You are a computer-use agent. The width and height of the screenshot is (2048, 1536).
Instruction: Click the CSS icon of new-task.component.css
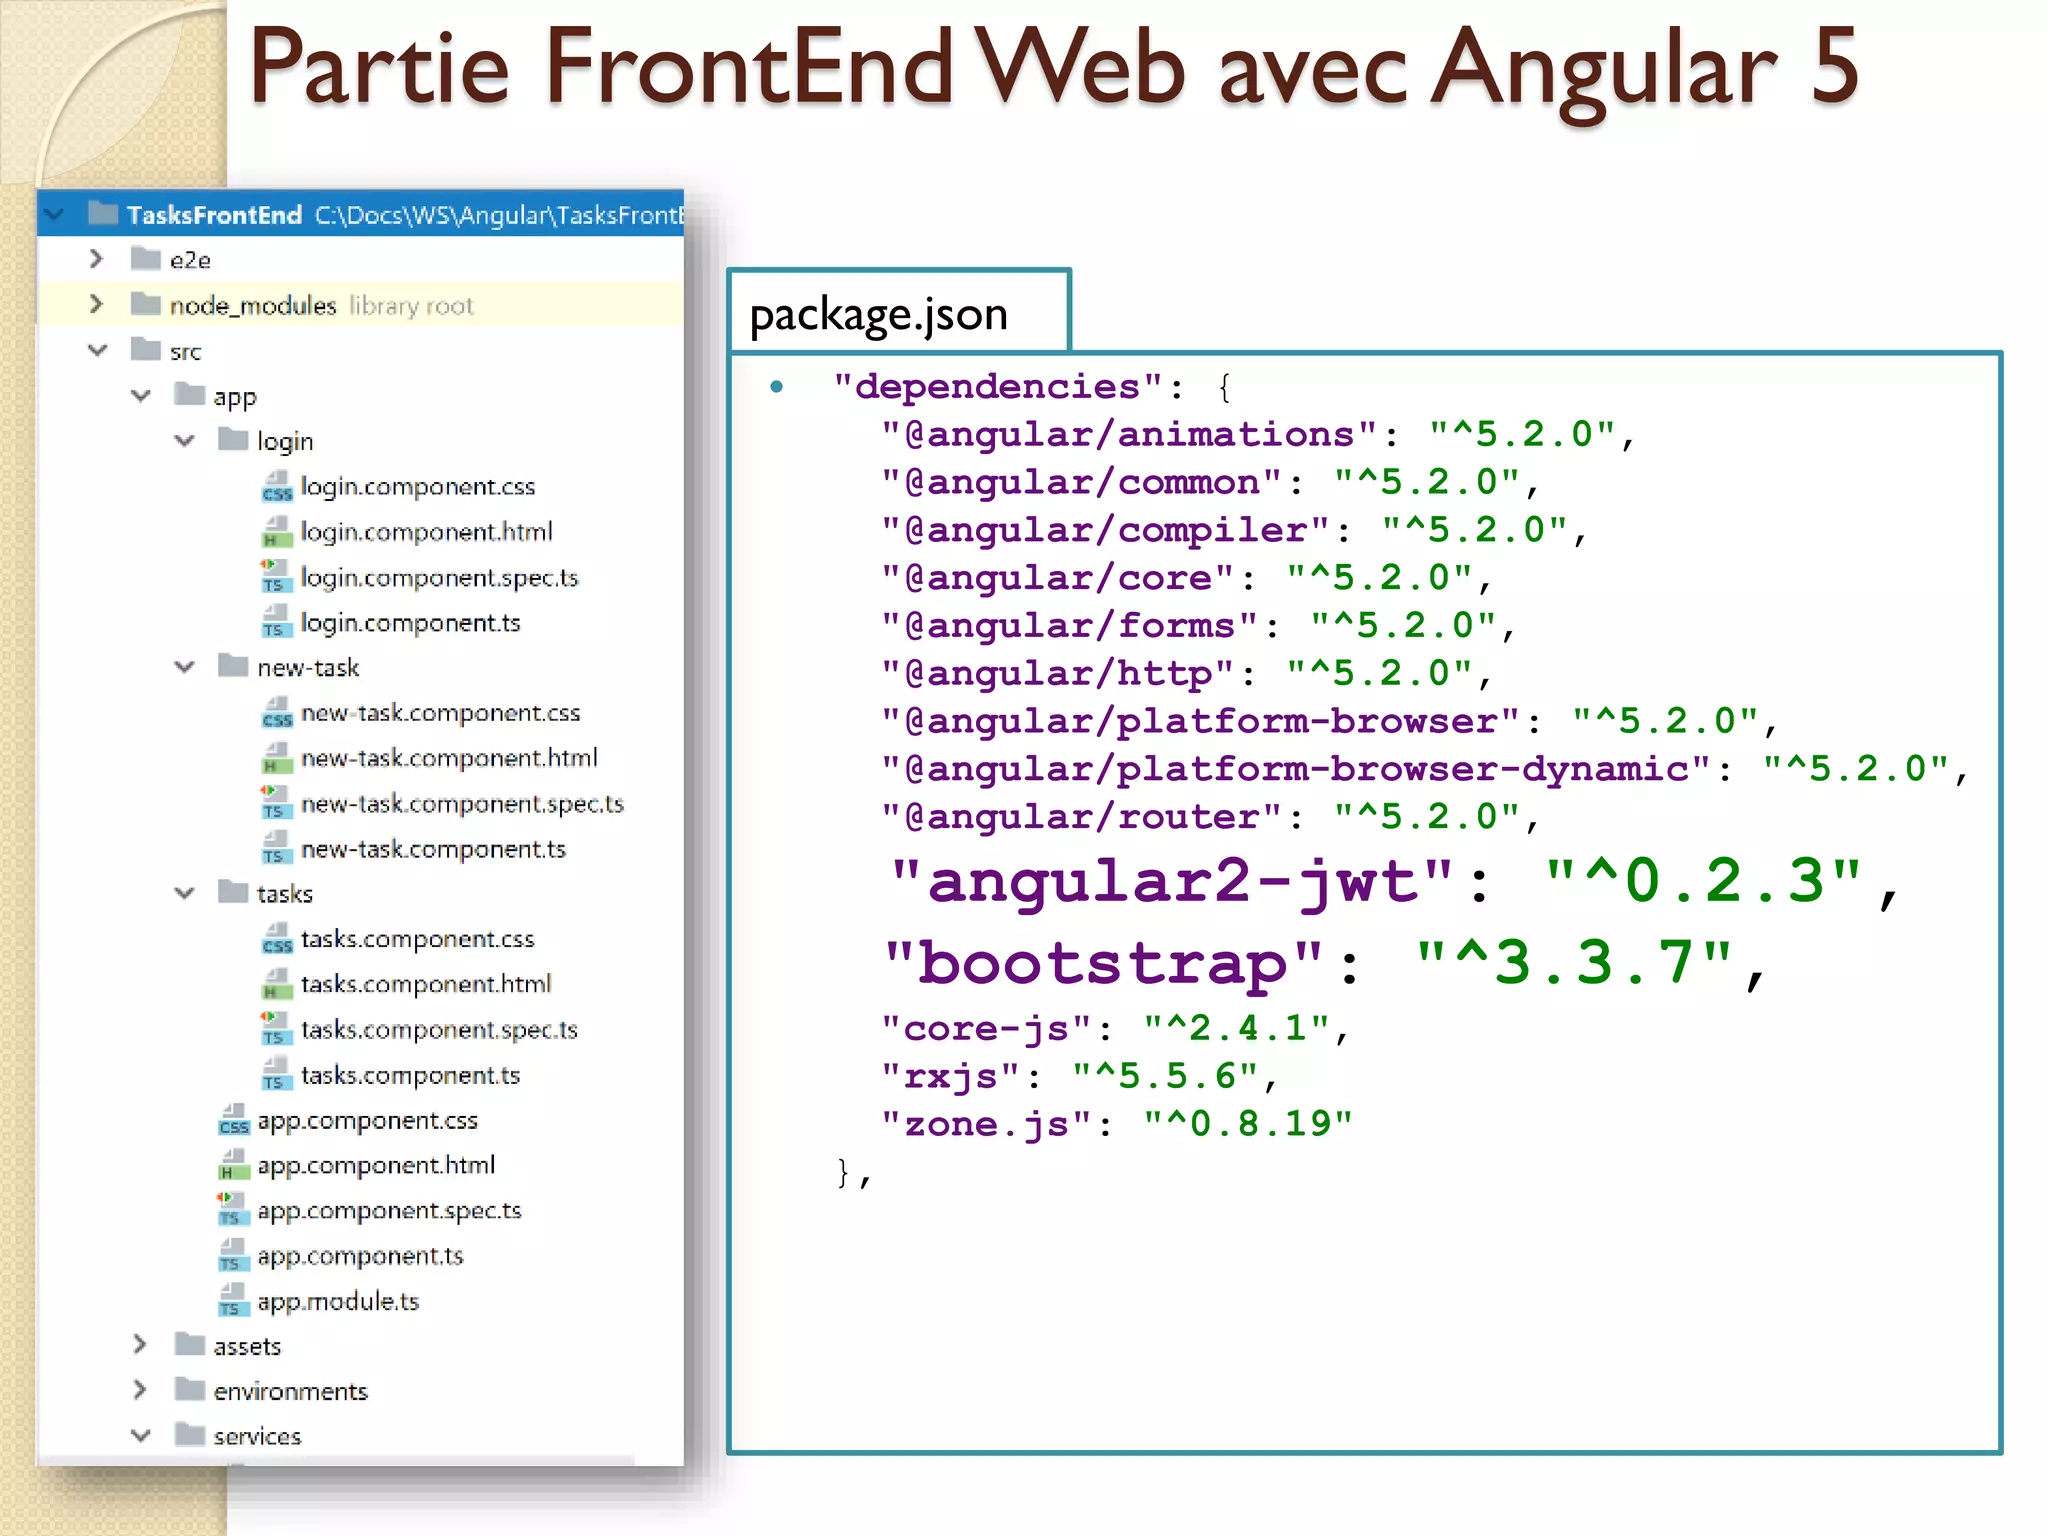[277, 713]
